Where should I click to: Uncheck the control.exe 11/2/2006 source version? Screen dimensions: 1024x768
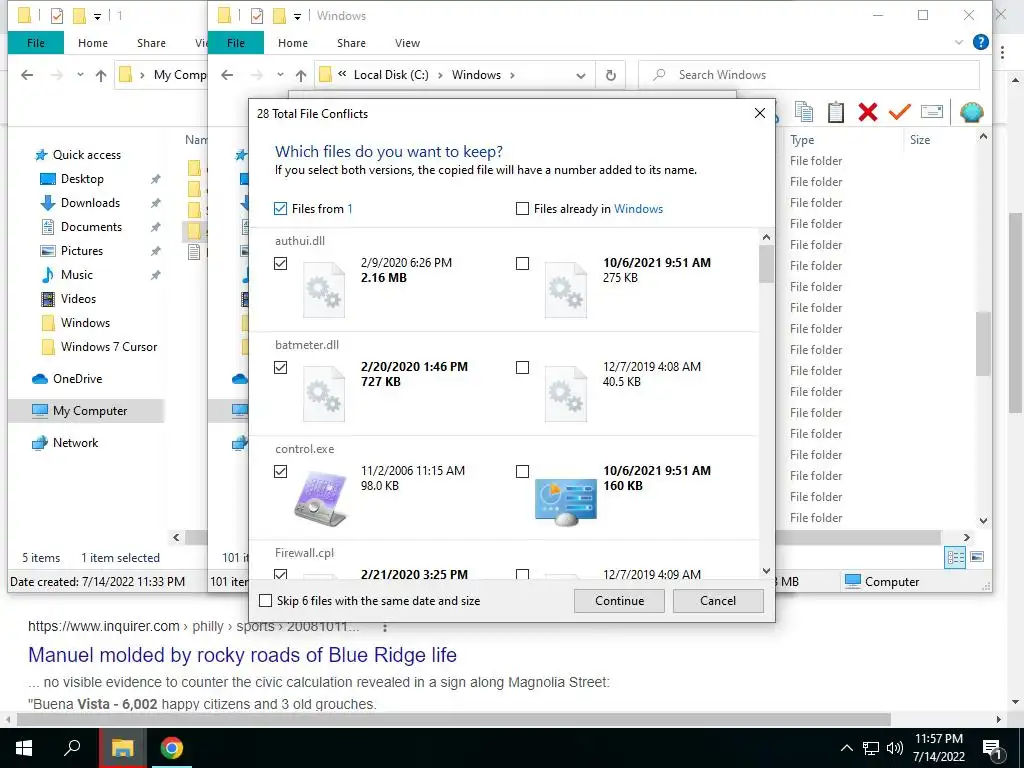[x=280, y=471]
